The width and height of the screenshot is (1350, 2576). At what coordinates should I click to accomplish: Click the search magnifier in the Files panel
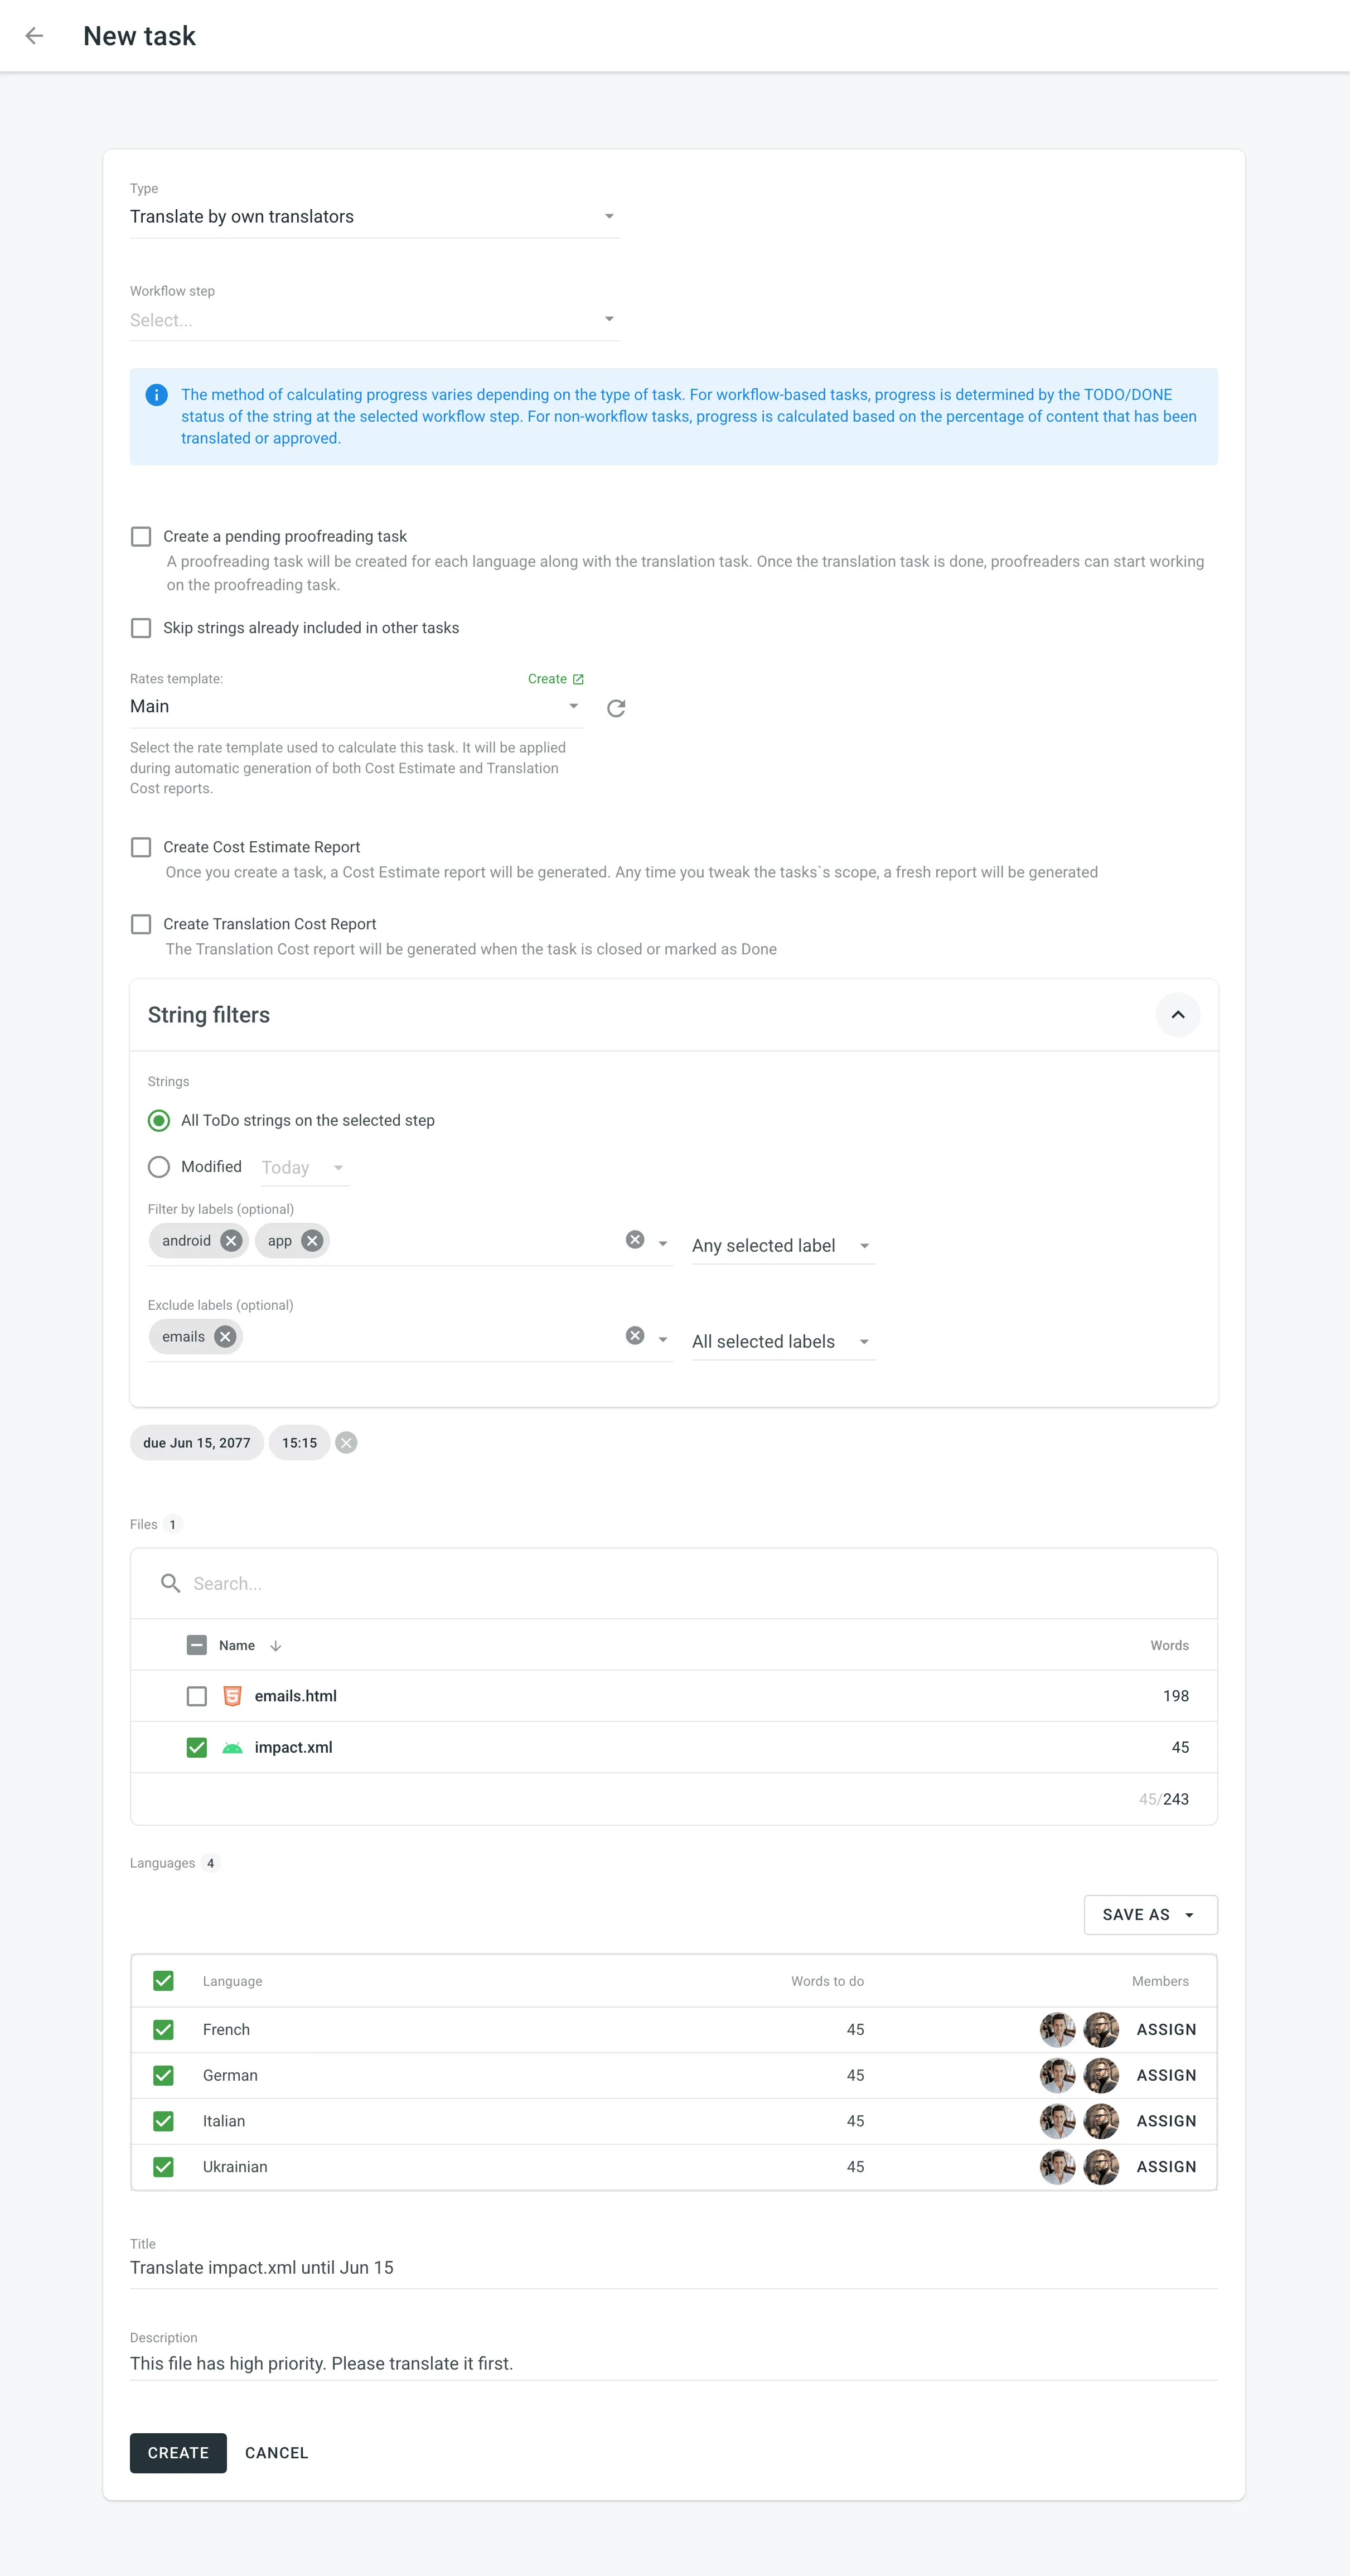tap(170, 1583)
